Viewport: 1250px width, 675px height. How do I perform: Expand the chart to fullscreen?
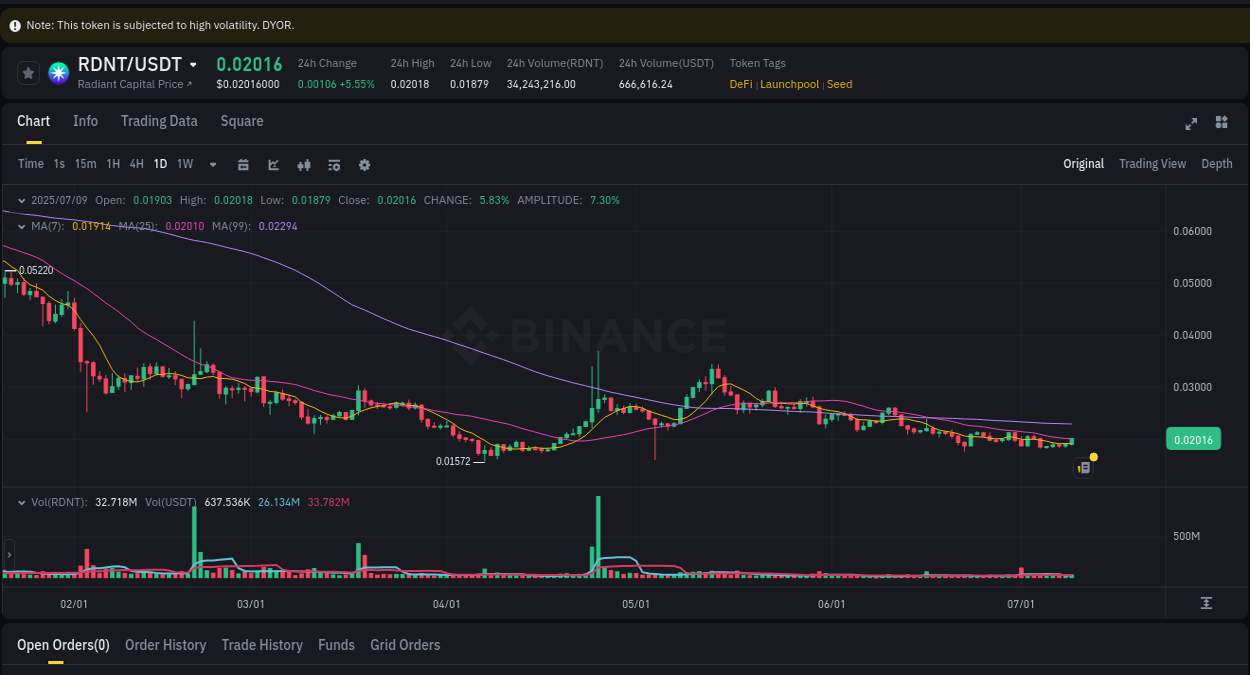1191,123
